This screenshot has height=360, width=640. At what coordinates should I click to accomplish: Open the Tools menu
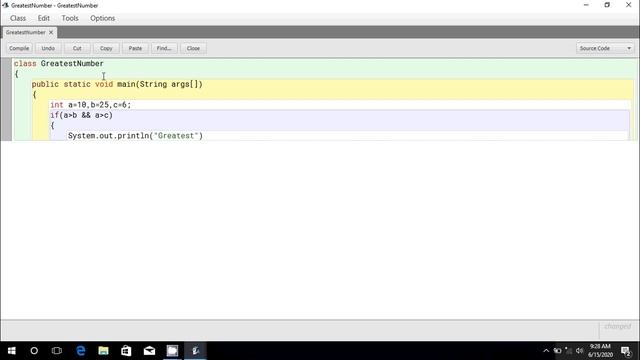(70, 18)
